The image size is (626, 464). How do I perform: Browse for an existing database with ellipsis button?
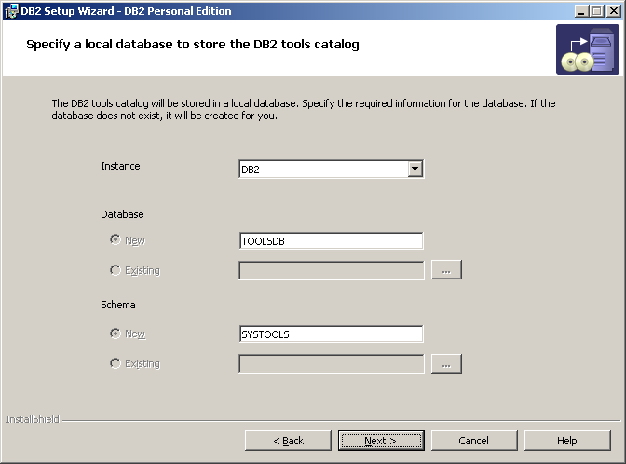(446, 270)
